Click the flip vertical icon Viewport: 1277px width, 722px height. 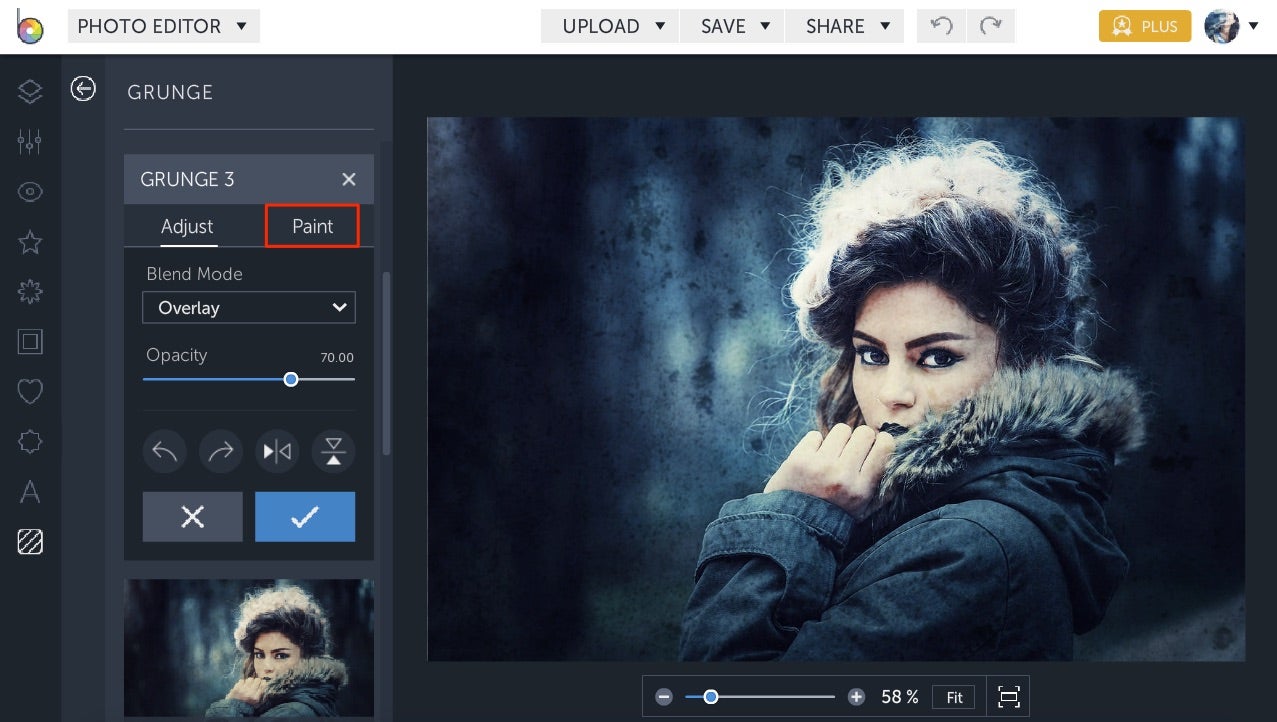click(x=333, y=451)
